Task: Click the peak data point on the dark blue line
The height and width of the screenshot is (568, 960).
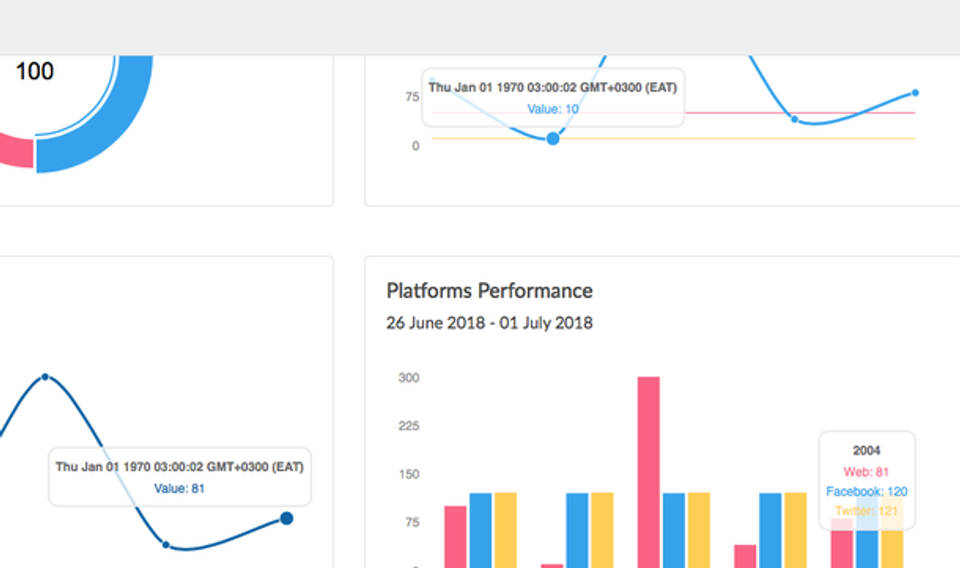Action: coord(45,377)
